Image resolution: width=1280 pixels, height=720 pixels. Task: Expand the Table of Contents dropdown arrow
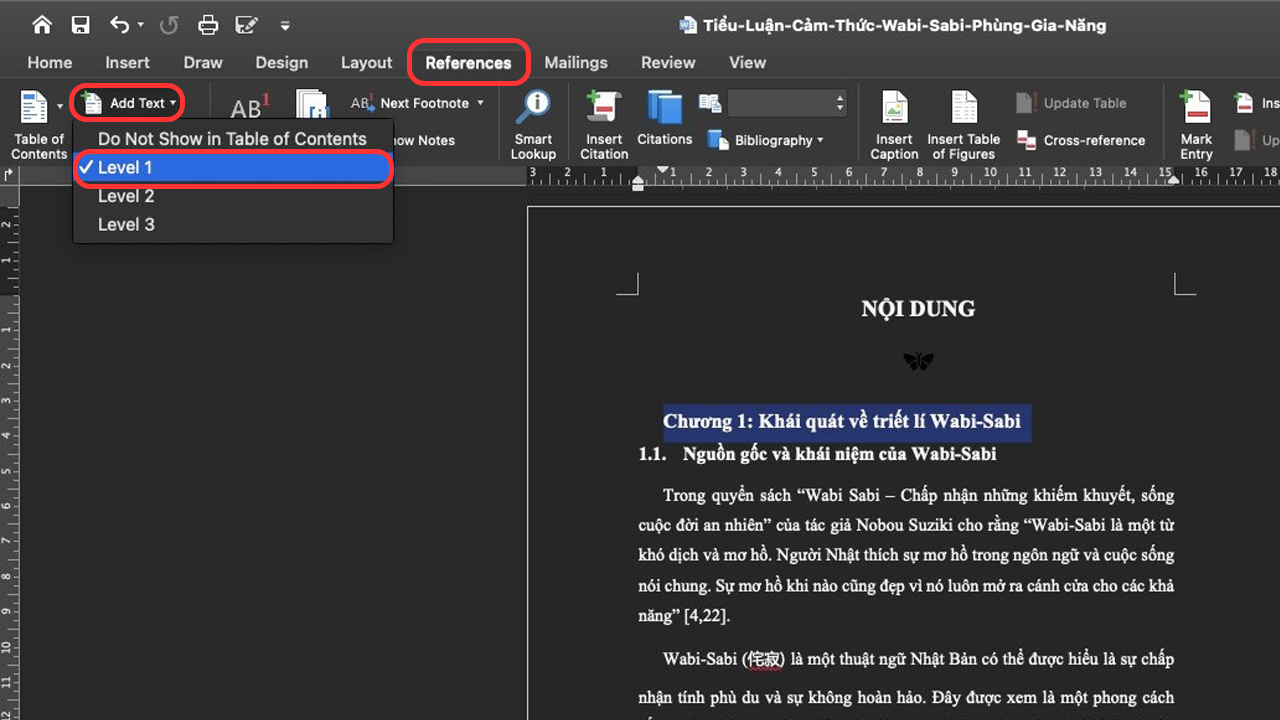(x=61, y=106)
